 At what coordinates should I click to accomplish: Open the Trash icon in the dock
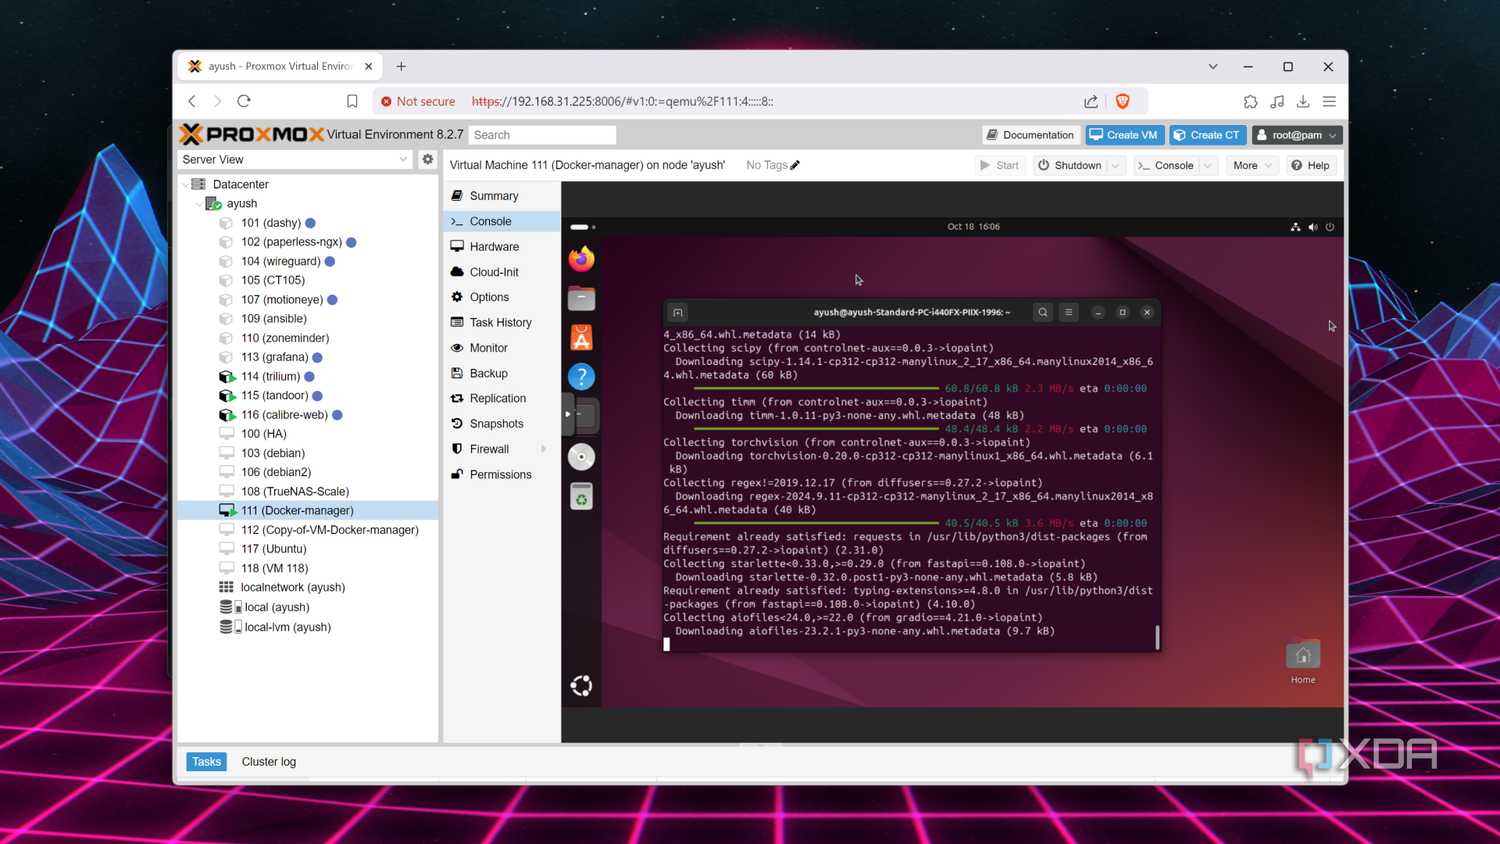(x=581, y=496)
